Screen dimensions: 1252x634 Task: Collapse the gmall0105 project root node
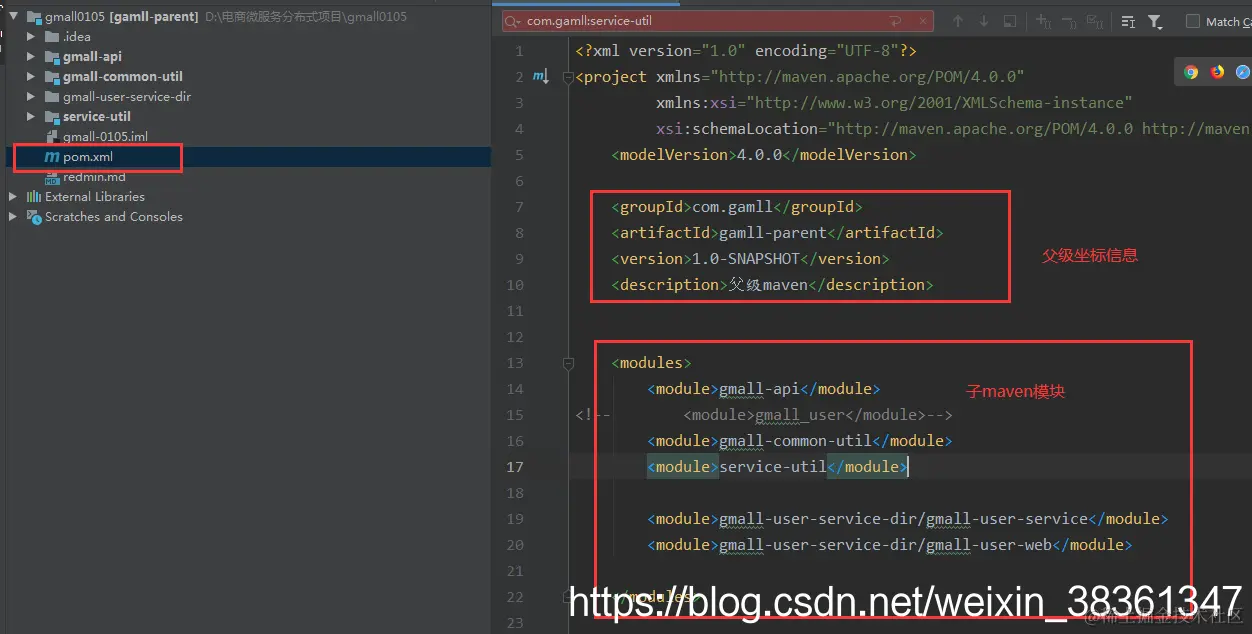[x=13, y=17]
